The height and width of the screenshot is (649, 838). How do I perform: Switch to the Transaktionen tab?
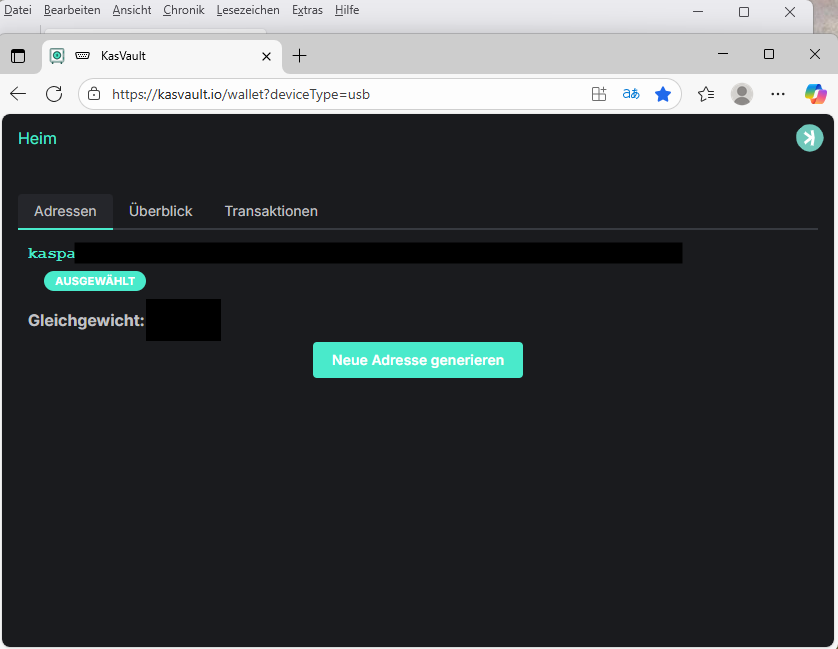coord(271,211)
